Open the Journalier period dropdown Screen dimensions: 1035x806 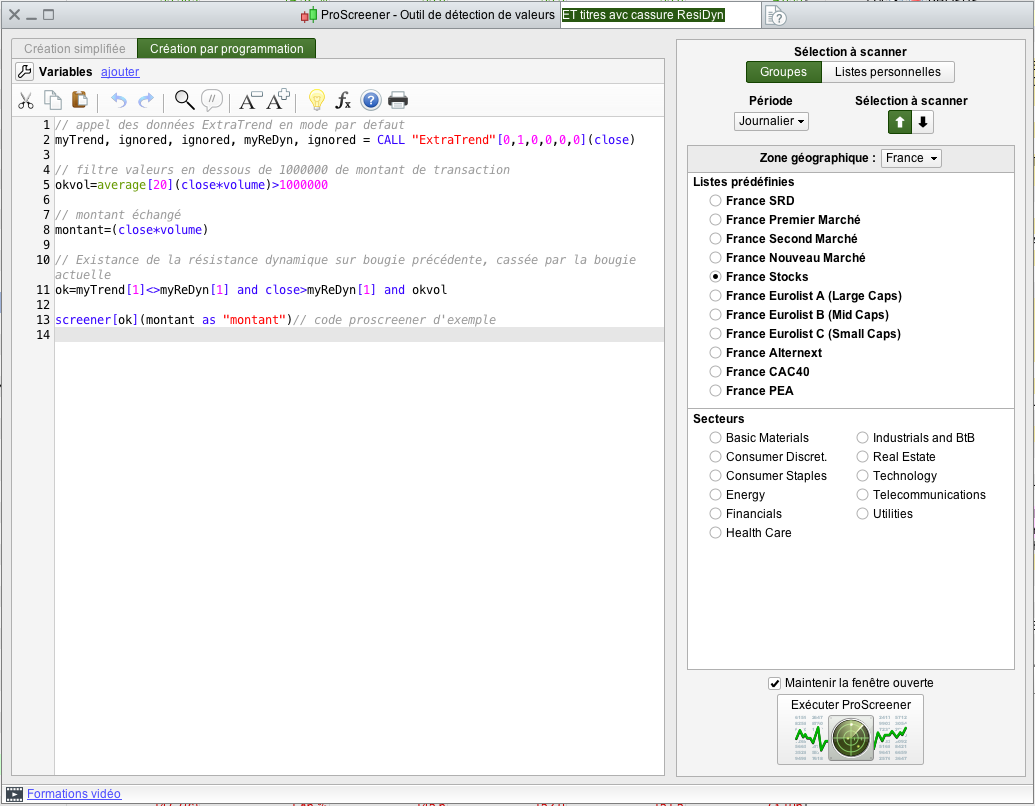pyautogui.click(x=771, y=121)
